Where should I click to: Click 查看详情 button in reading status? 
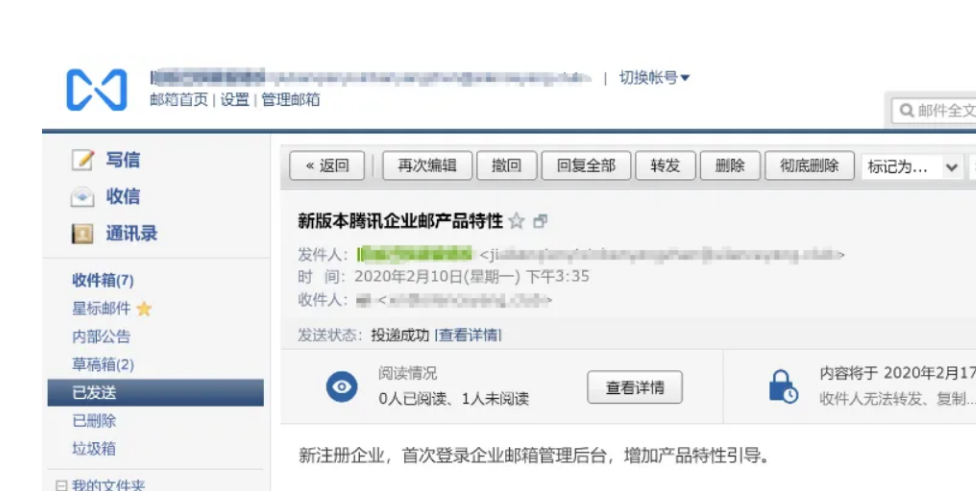coord(635,387)
